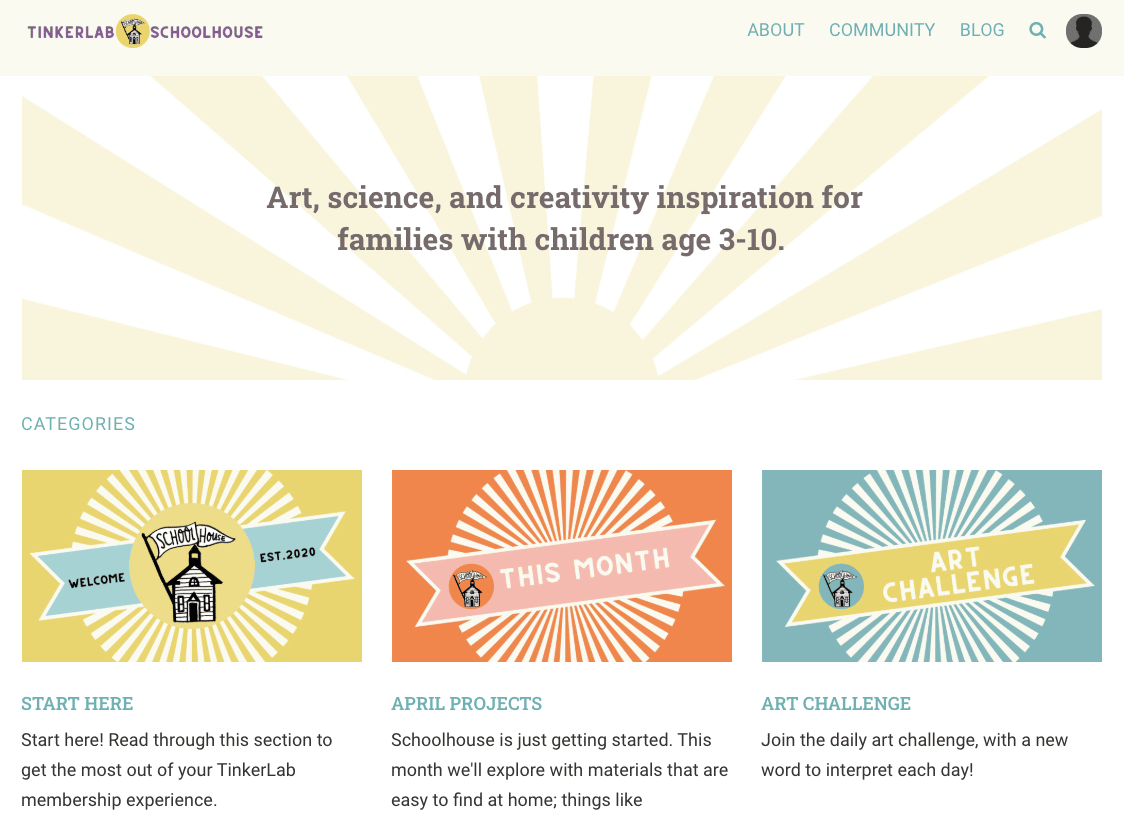Click small schoolhouse badge on This Month banner
Screen dimensions: 1124x818
[471, 586]
